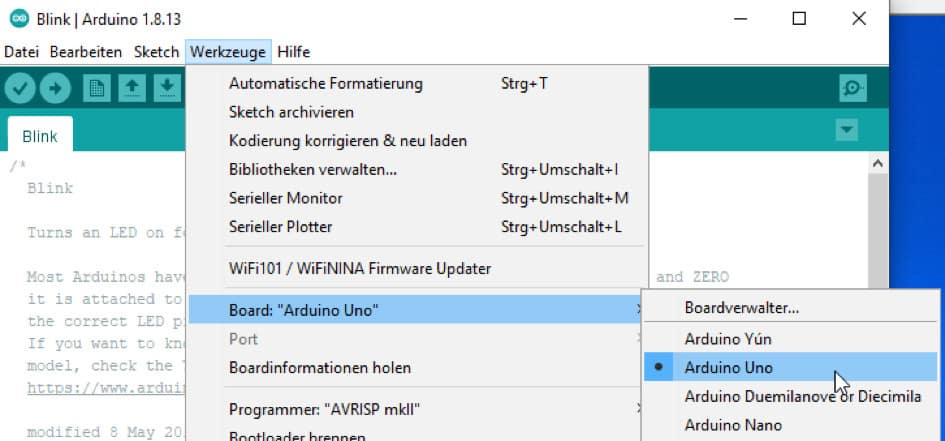Select Kodierung korrigieren & neu laden
Screen dimensions: 945x441
tap(417, 141)
